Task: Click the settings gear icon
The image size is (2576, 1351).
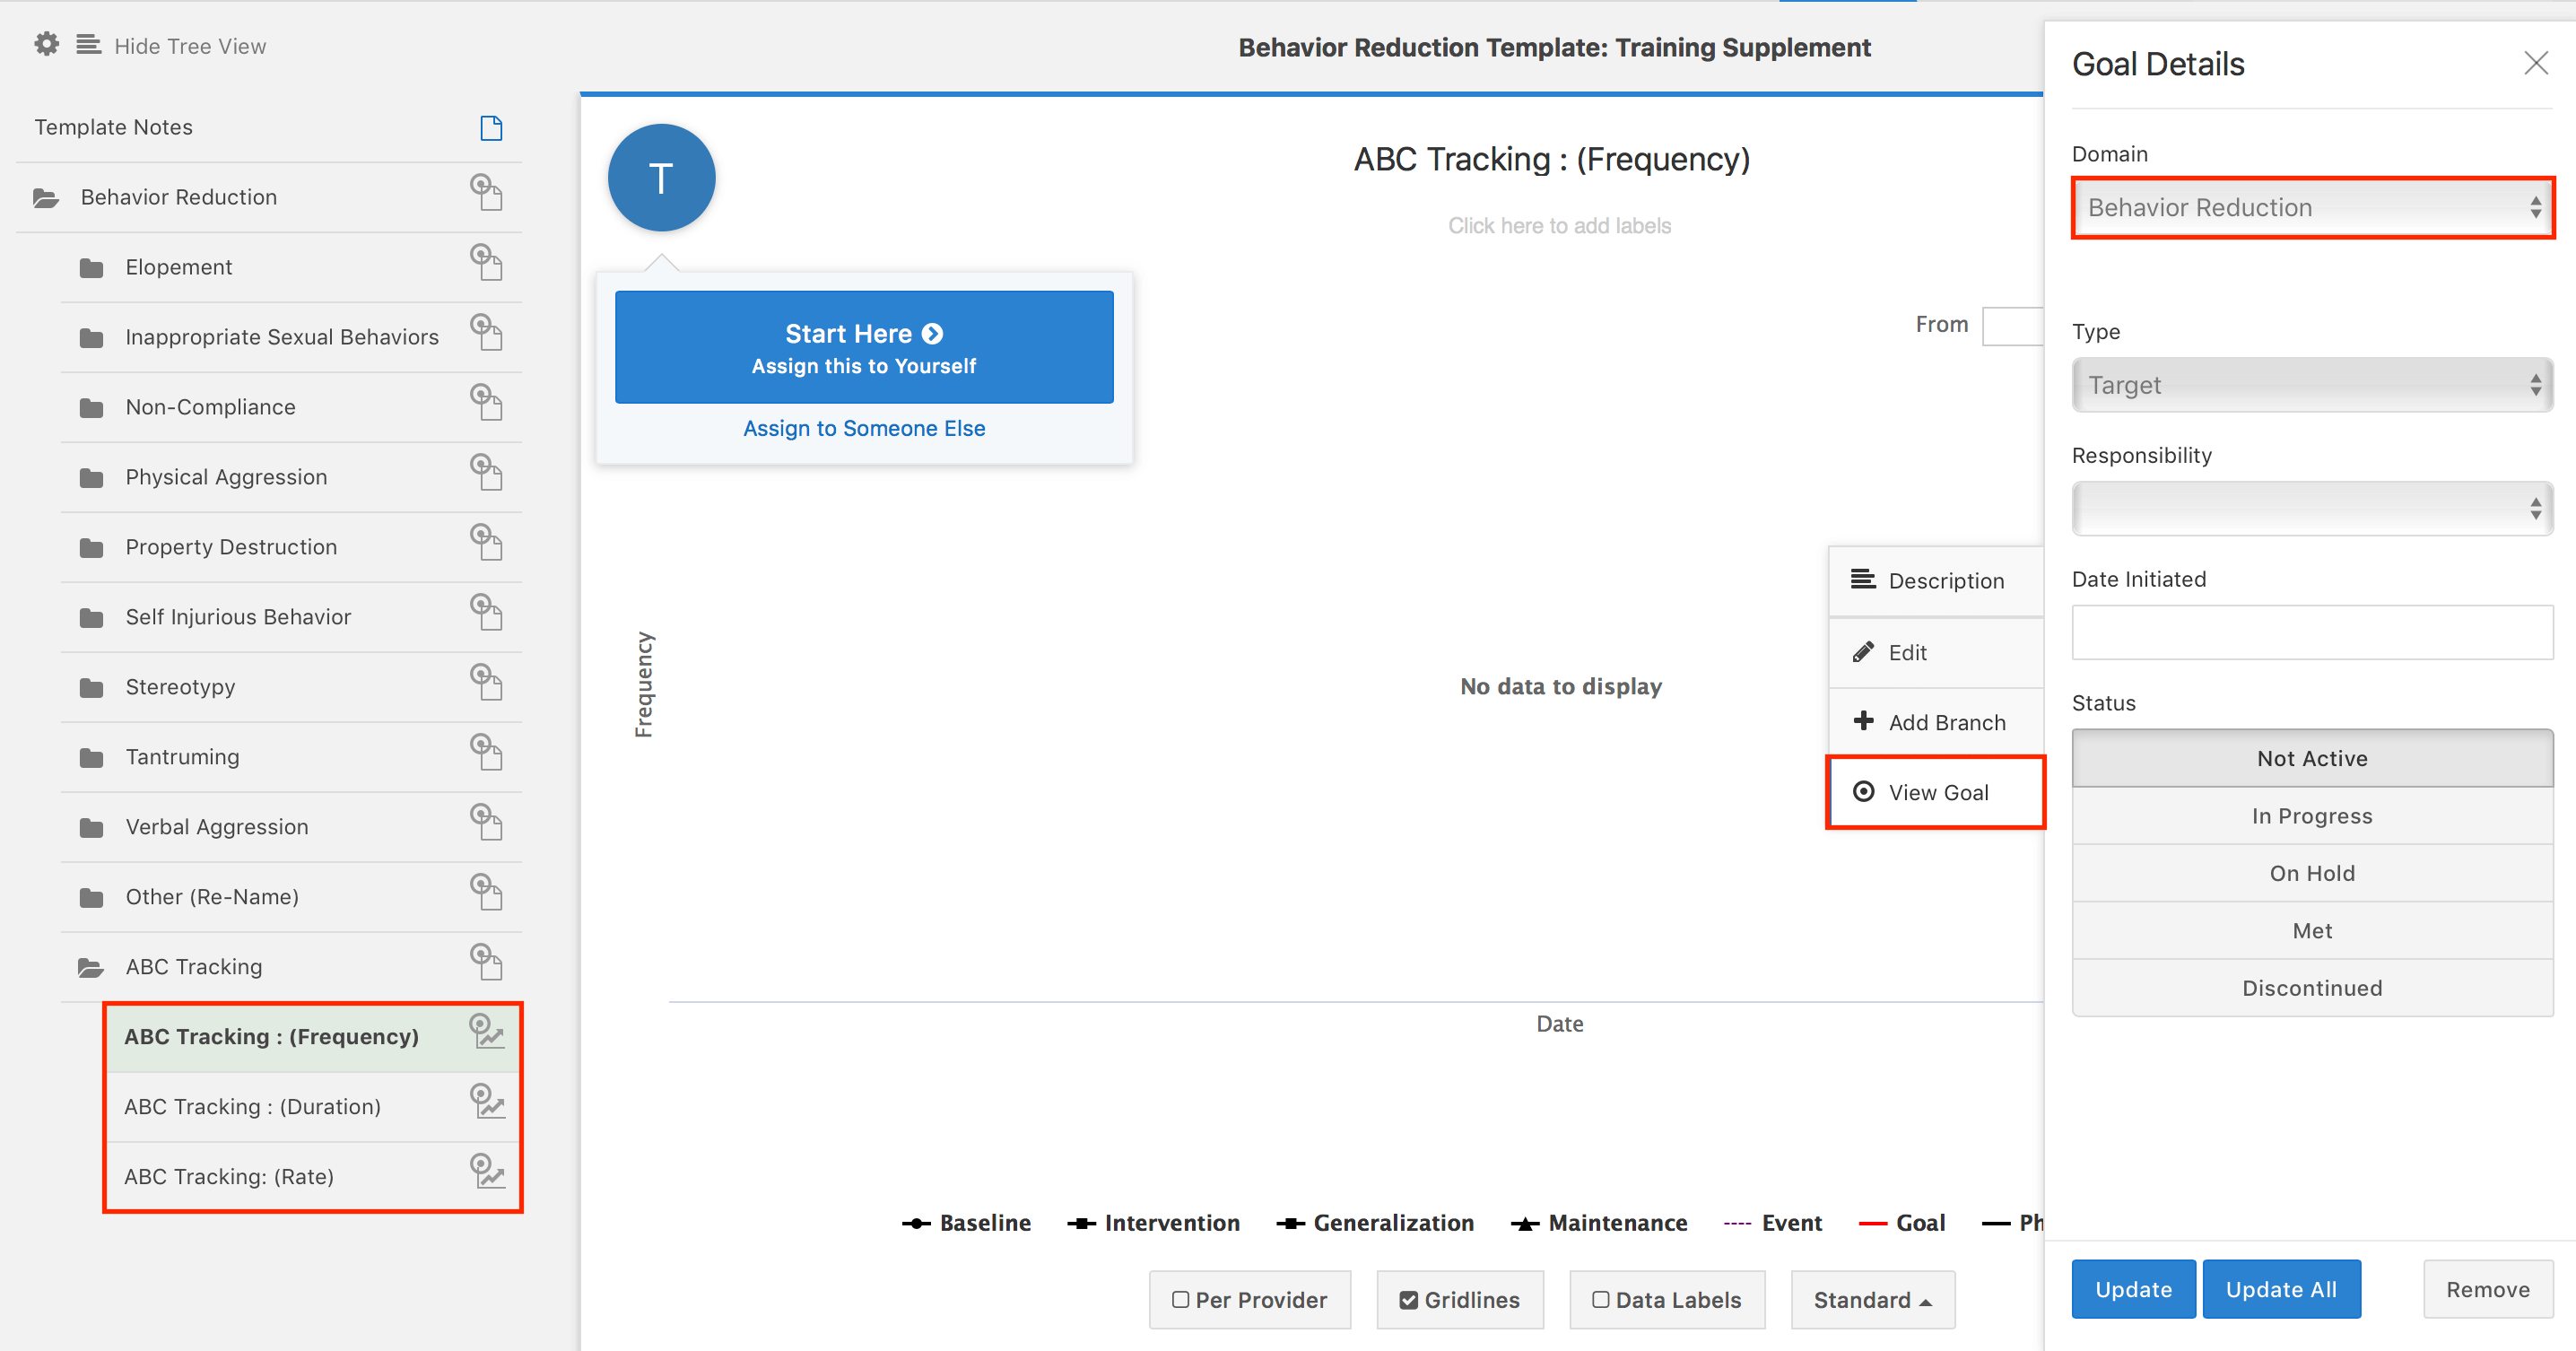Action: [x=46, y=45]
